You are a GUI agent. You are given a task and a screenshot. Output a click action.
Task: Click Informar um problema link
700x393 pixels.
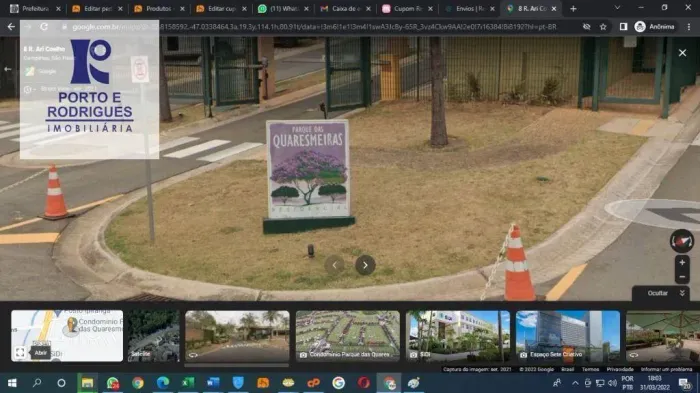tap(667, 369)
